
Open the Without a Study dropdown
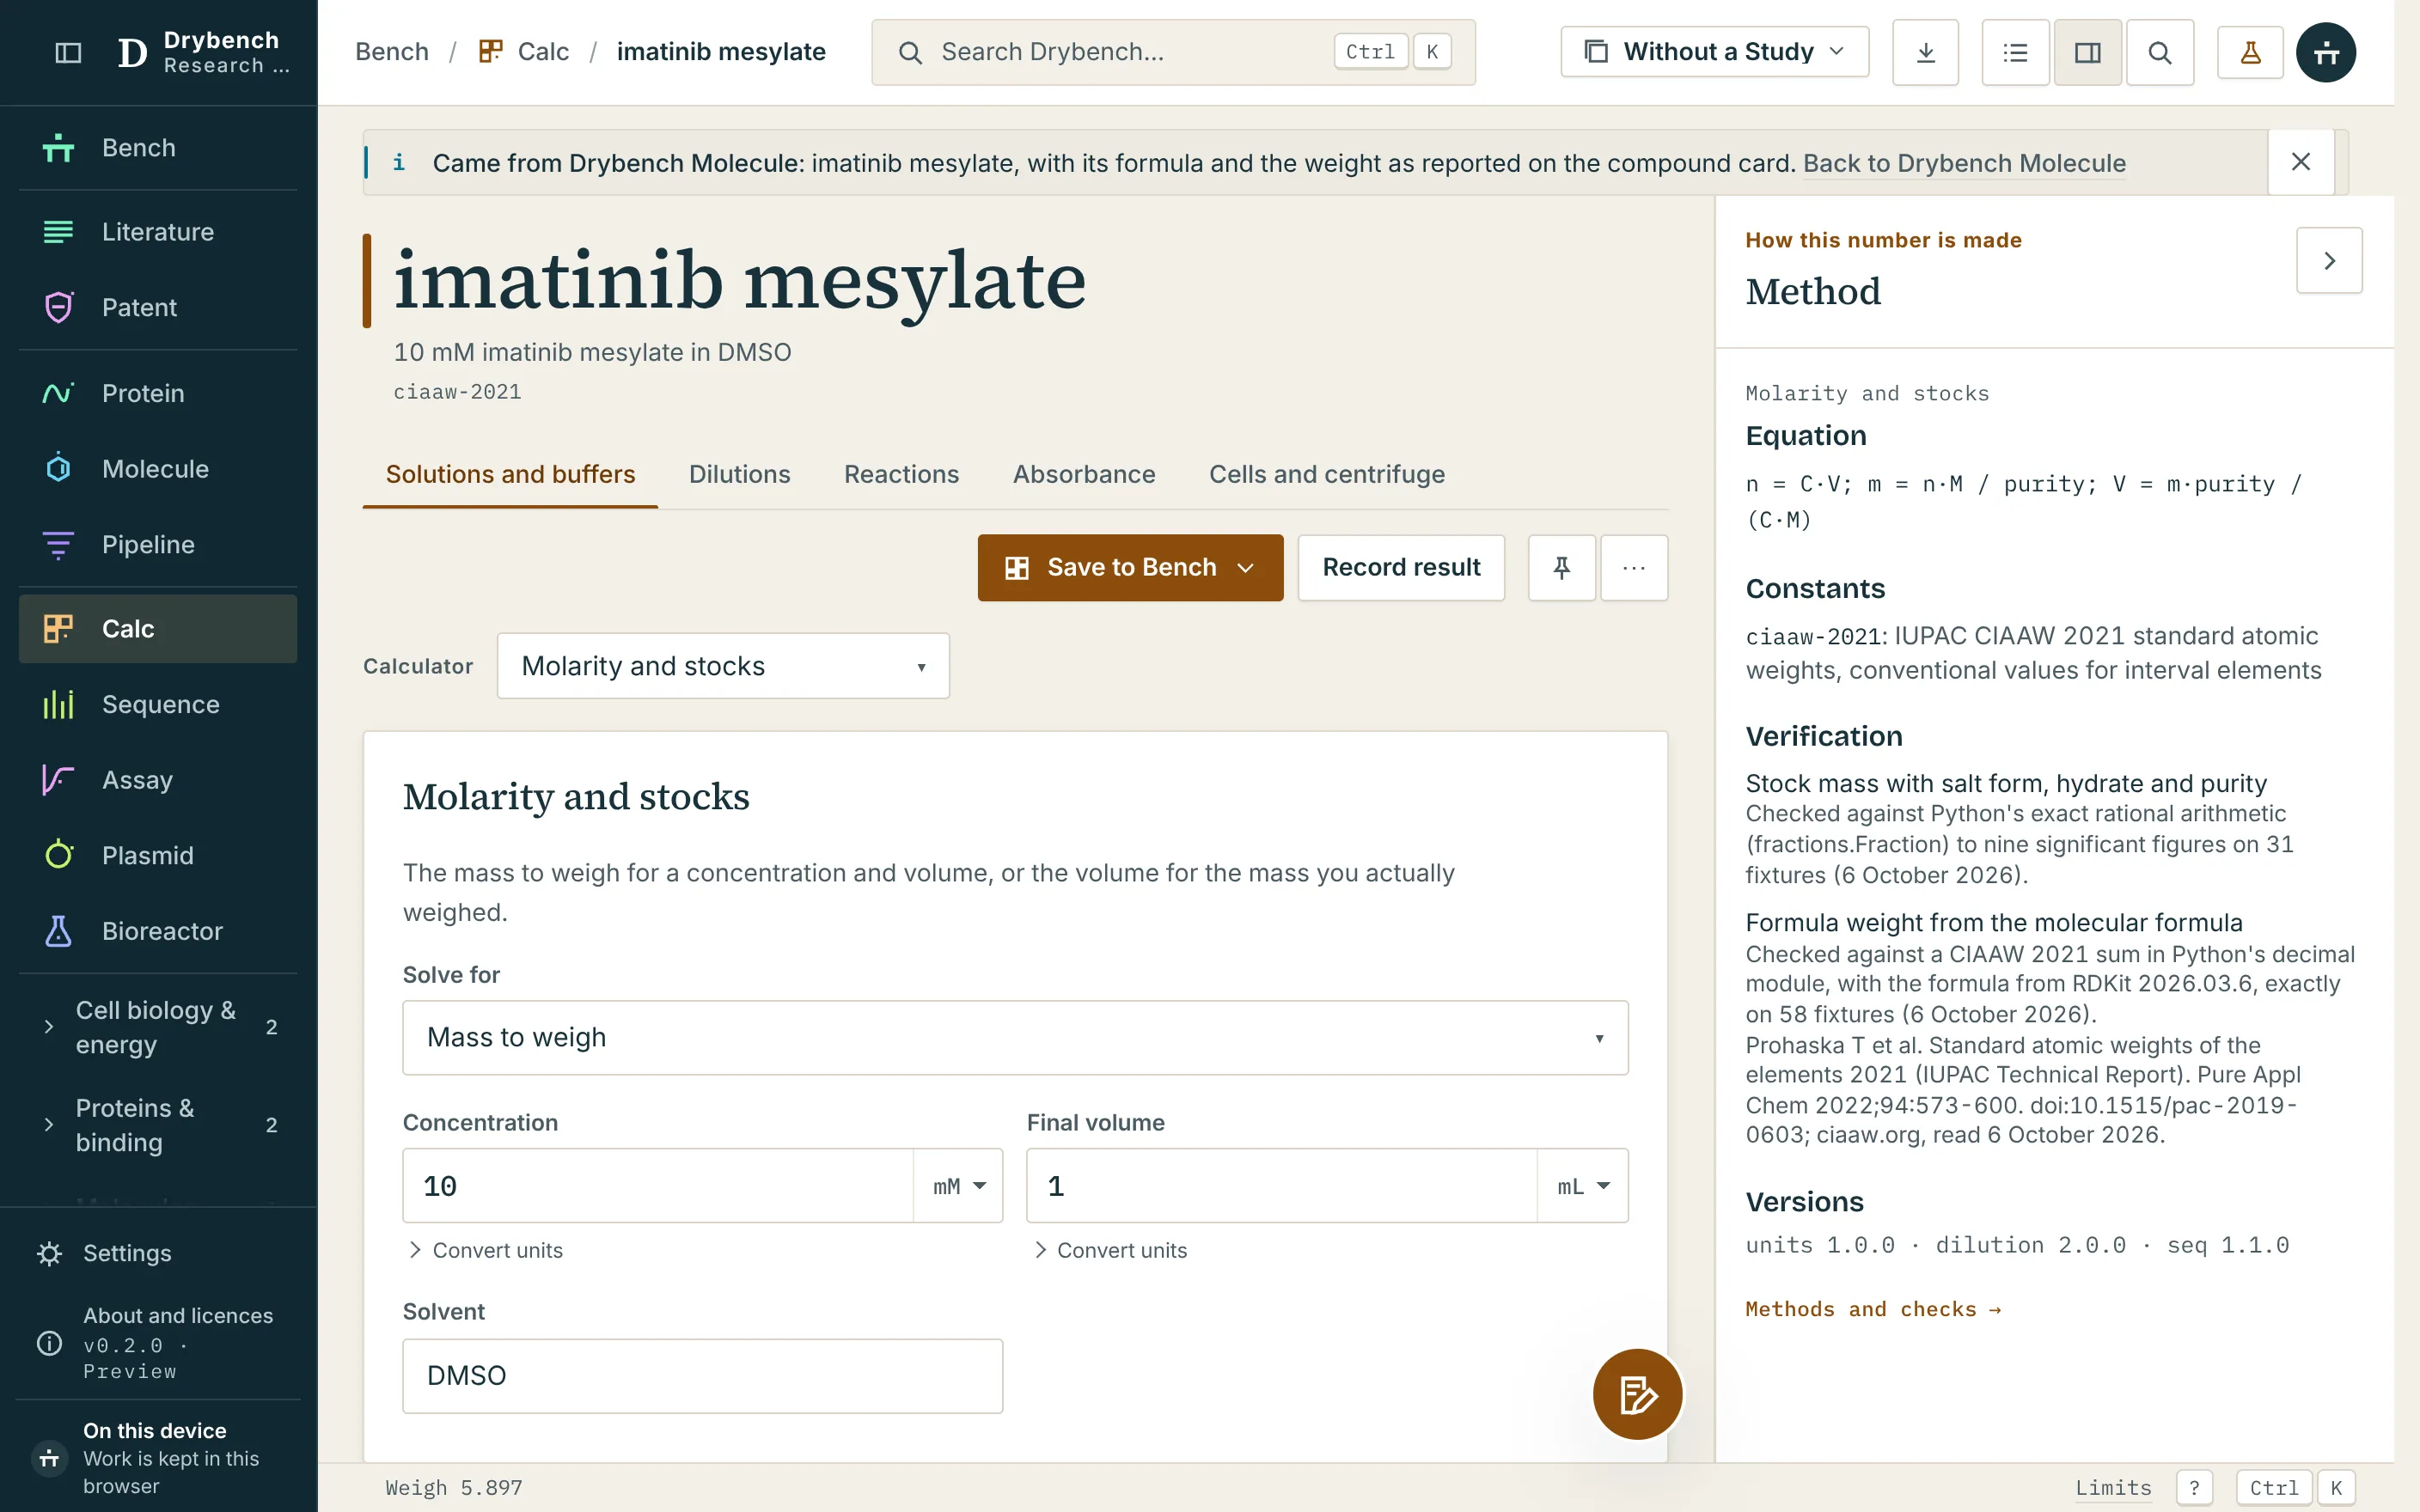[x=1714, y=52]
